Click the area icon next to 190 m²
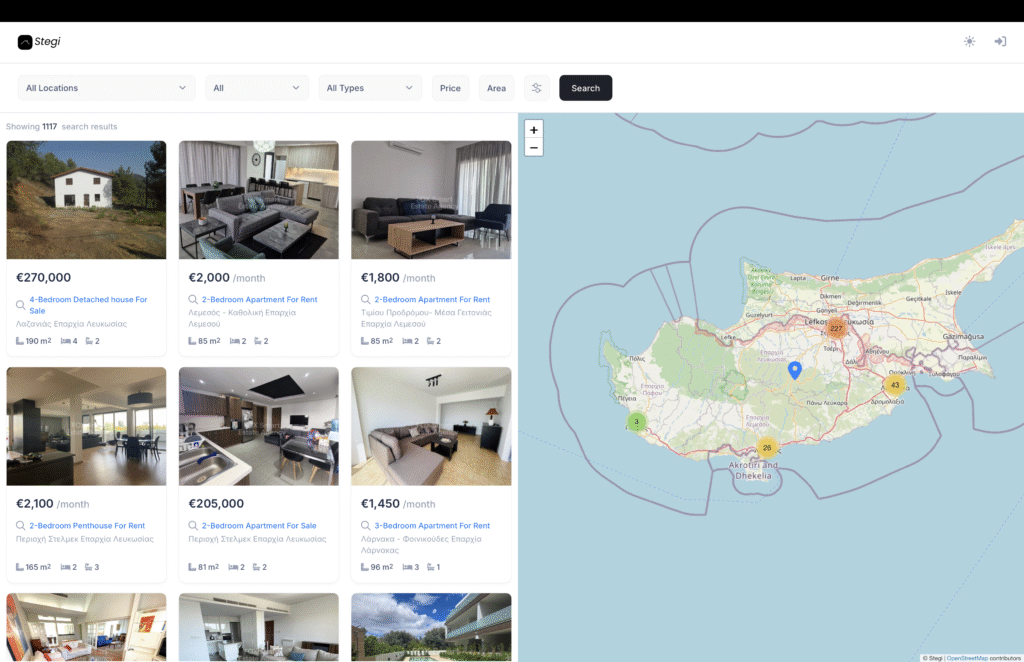 point(20,341)
